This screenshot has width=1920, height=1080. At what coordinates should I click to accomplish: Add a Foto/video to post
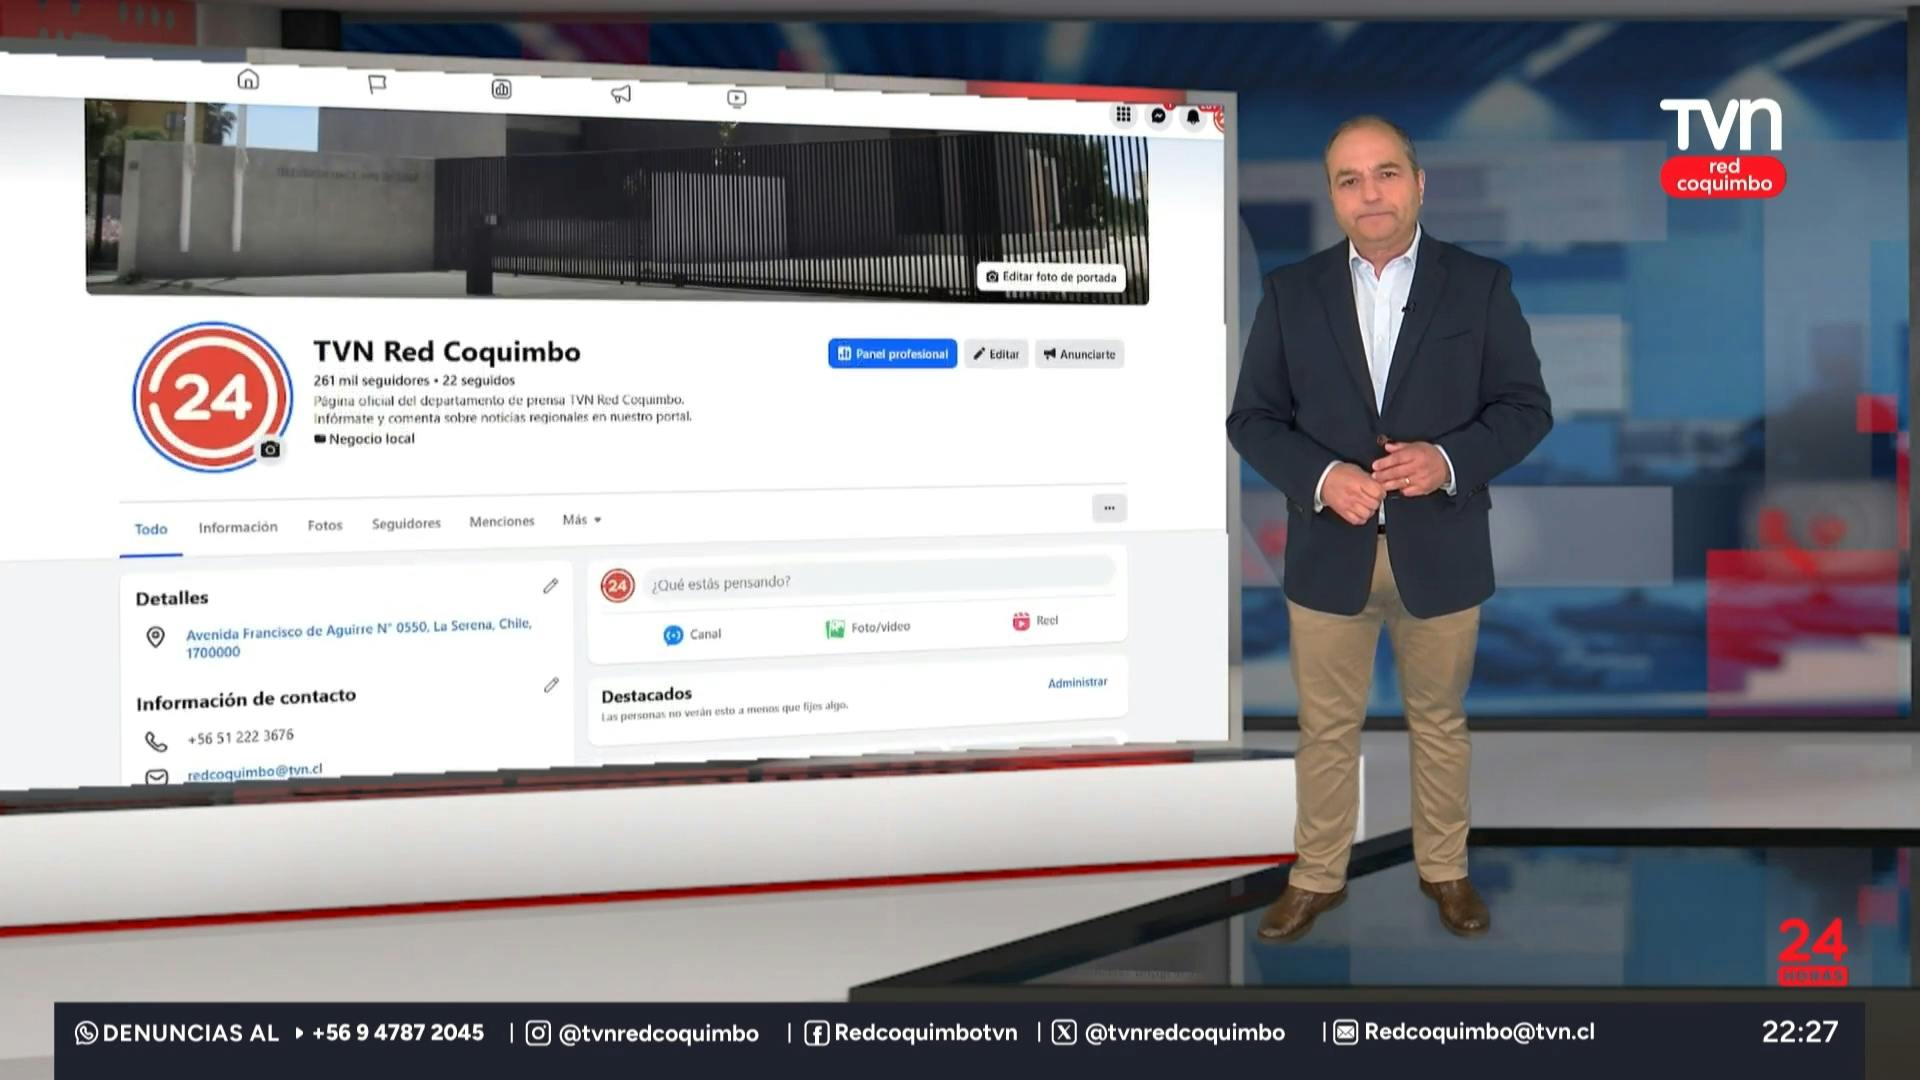pos(867,628)
